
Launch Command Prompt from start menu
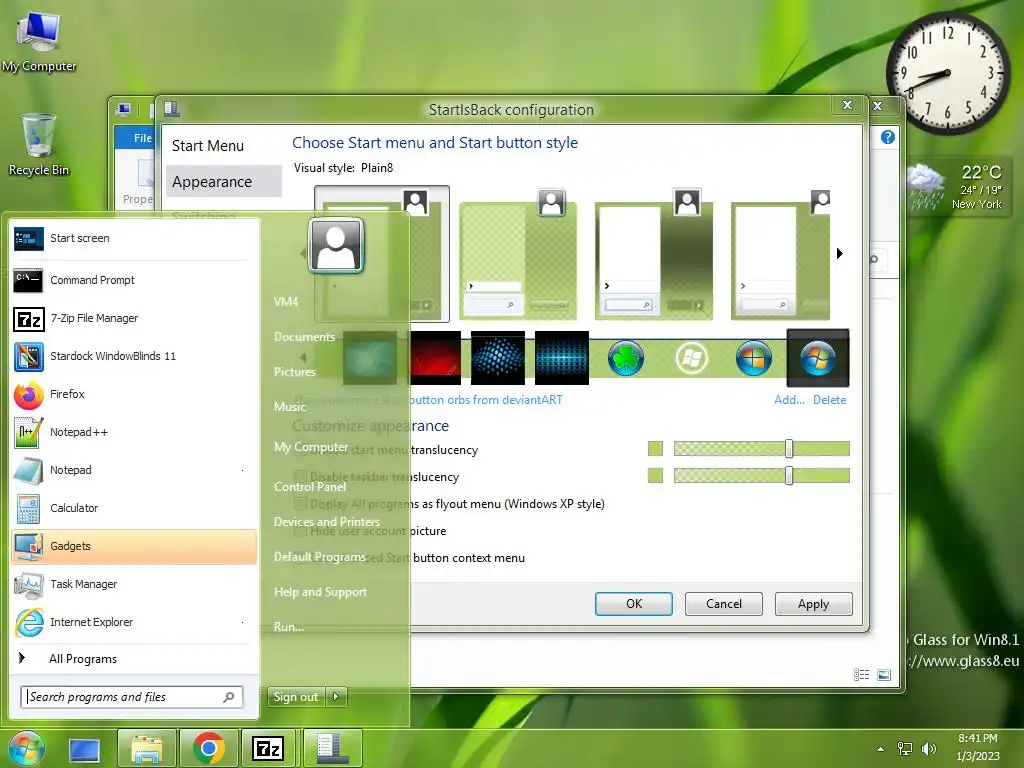[x=134, y=280]
